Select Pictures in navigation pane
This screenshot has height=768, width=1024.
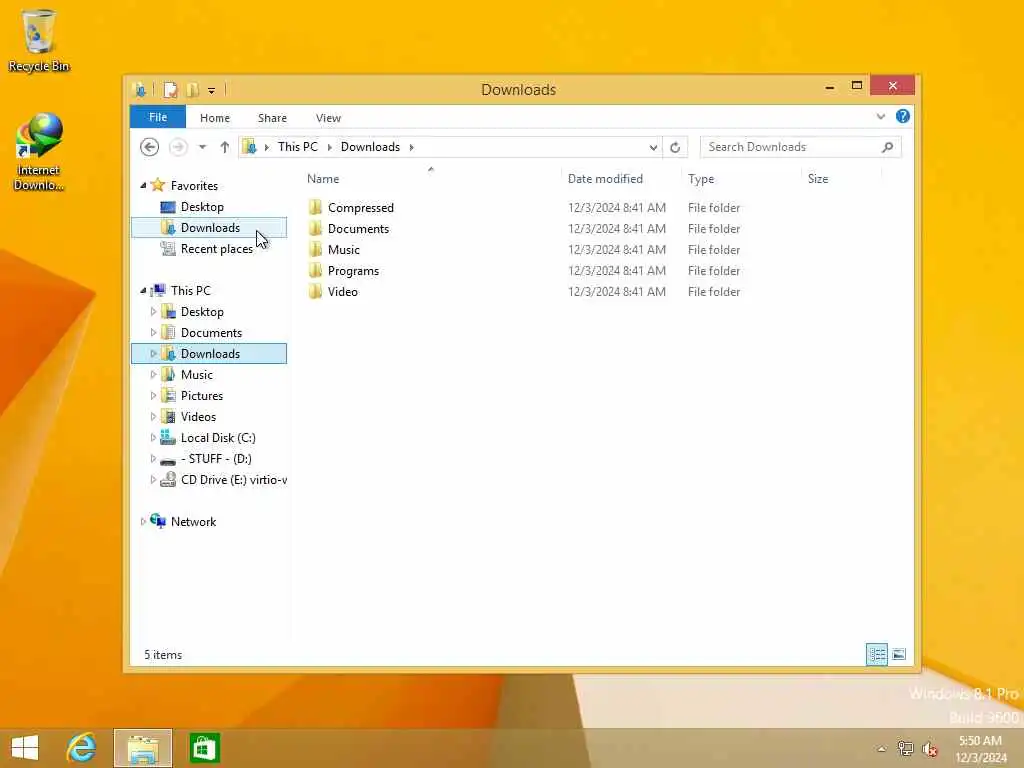point(201,396)
